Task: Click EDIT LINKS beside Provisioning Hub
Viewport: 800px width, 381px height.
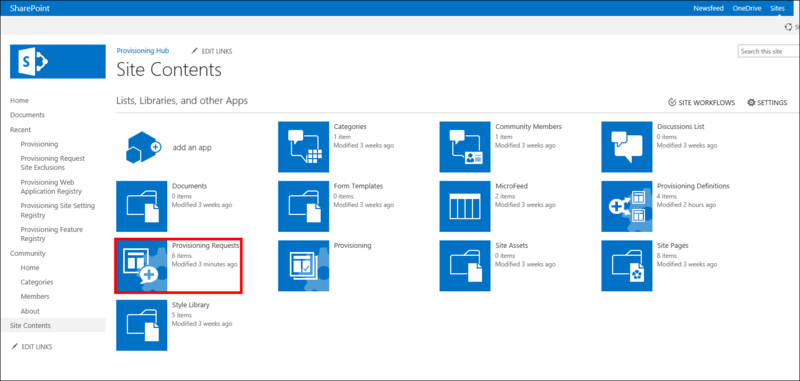Action: (212, 51)
